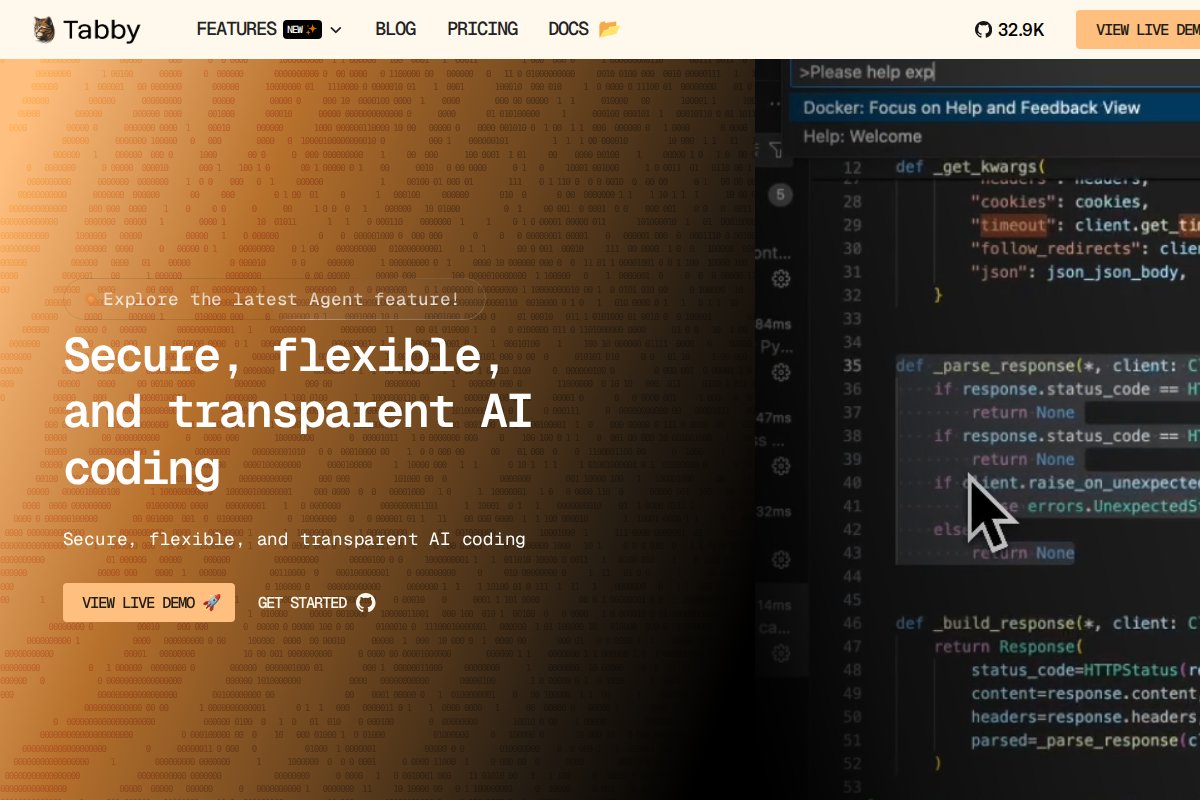Click the GitHub icon next to GET STARTED

coord(366,603)
